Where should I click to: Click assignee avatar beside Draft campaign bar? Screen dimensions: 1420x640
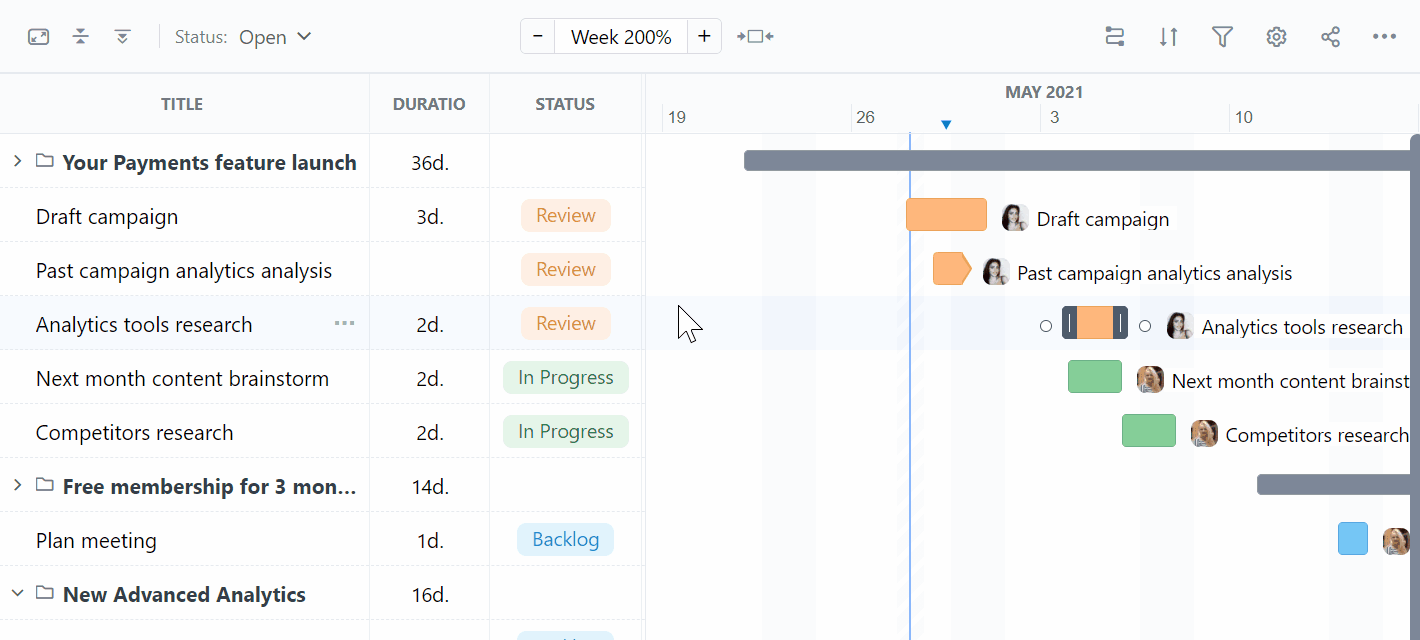click(1015, 218)
